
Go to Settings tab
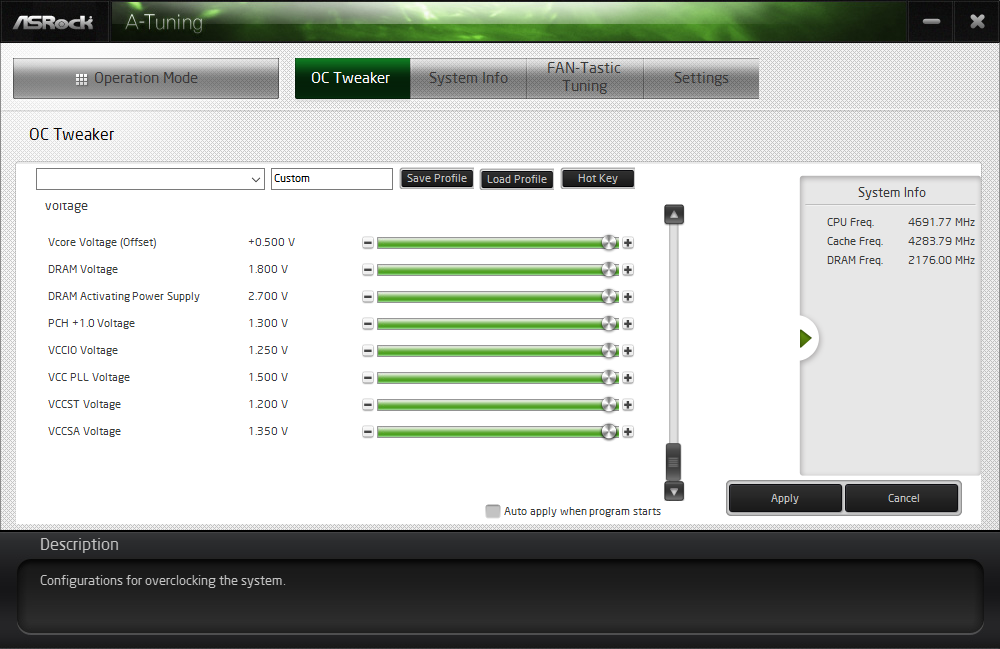[x=701, y=78]
